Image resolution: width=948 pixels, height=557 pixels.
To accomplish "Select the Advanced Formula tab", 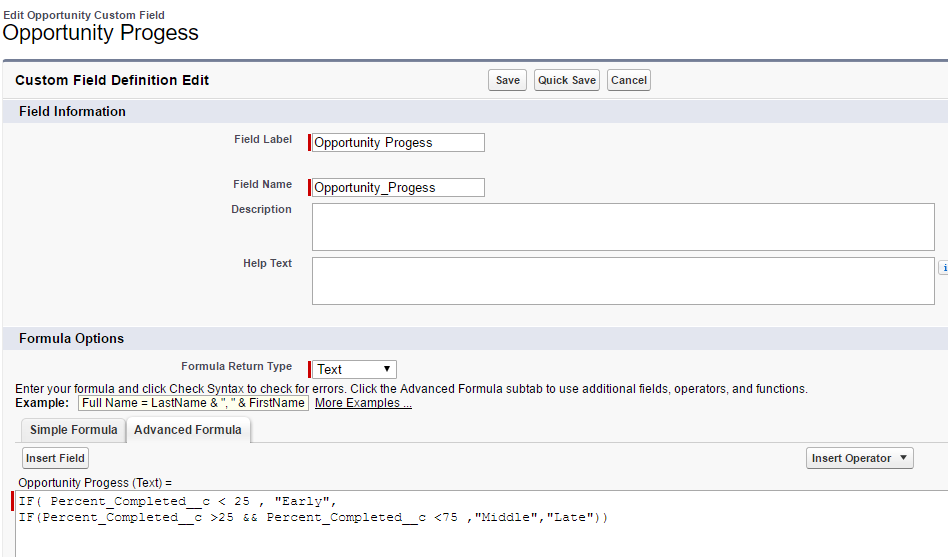I will pos(188,430).
